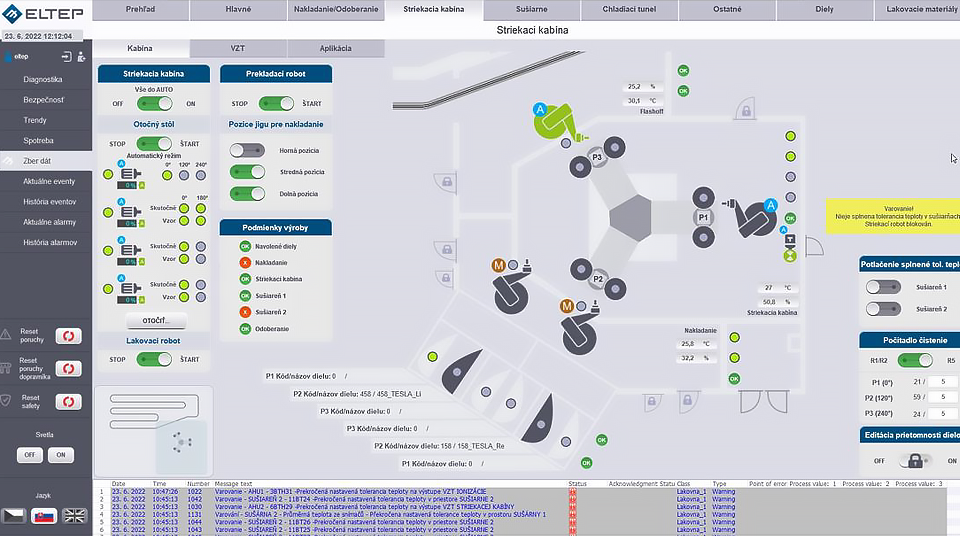960x536 pixels.
Task: Switch to the VZT sub-tab
Action: [237, 48]
